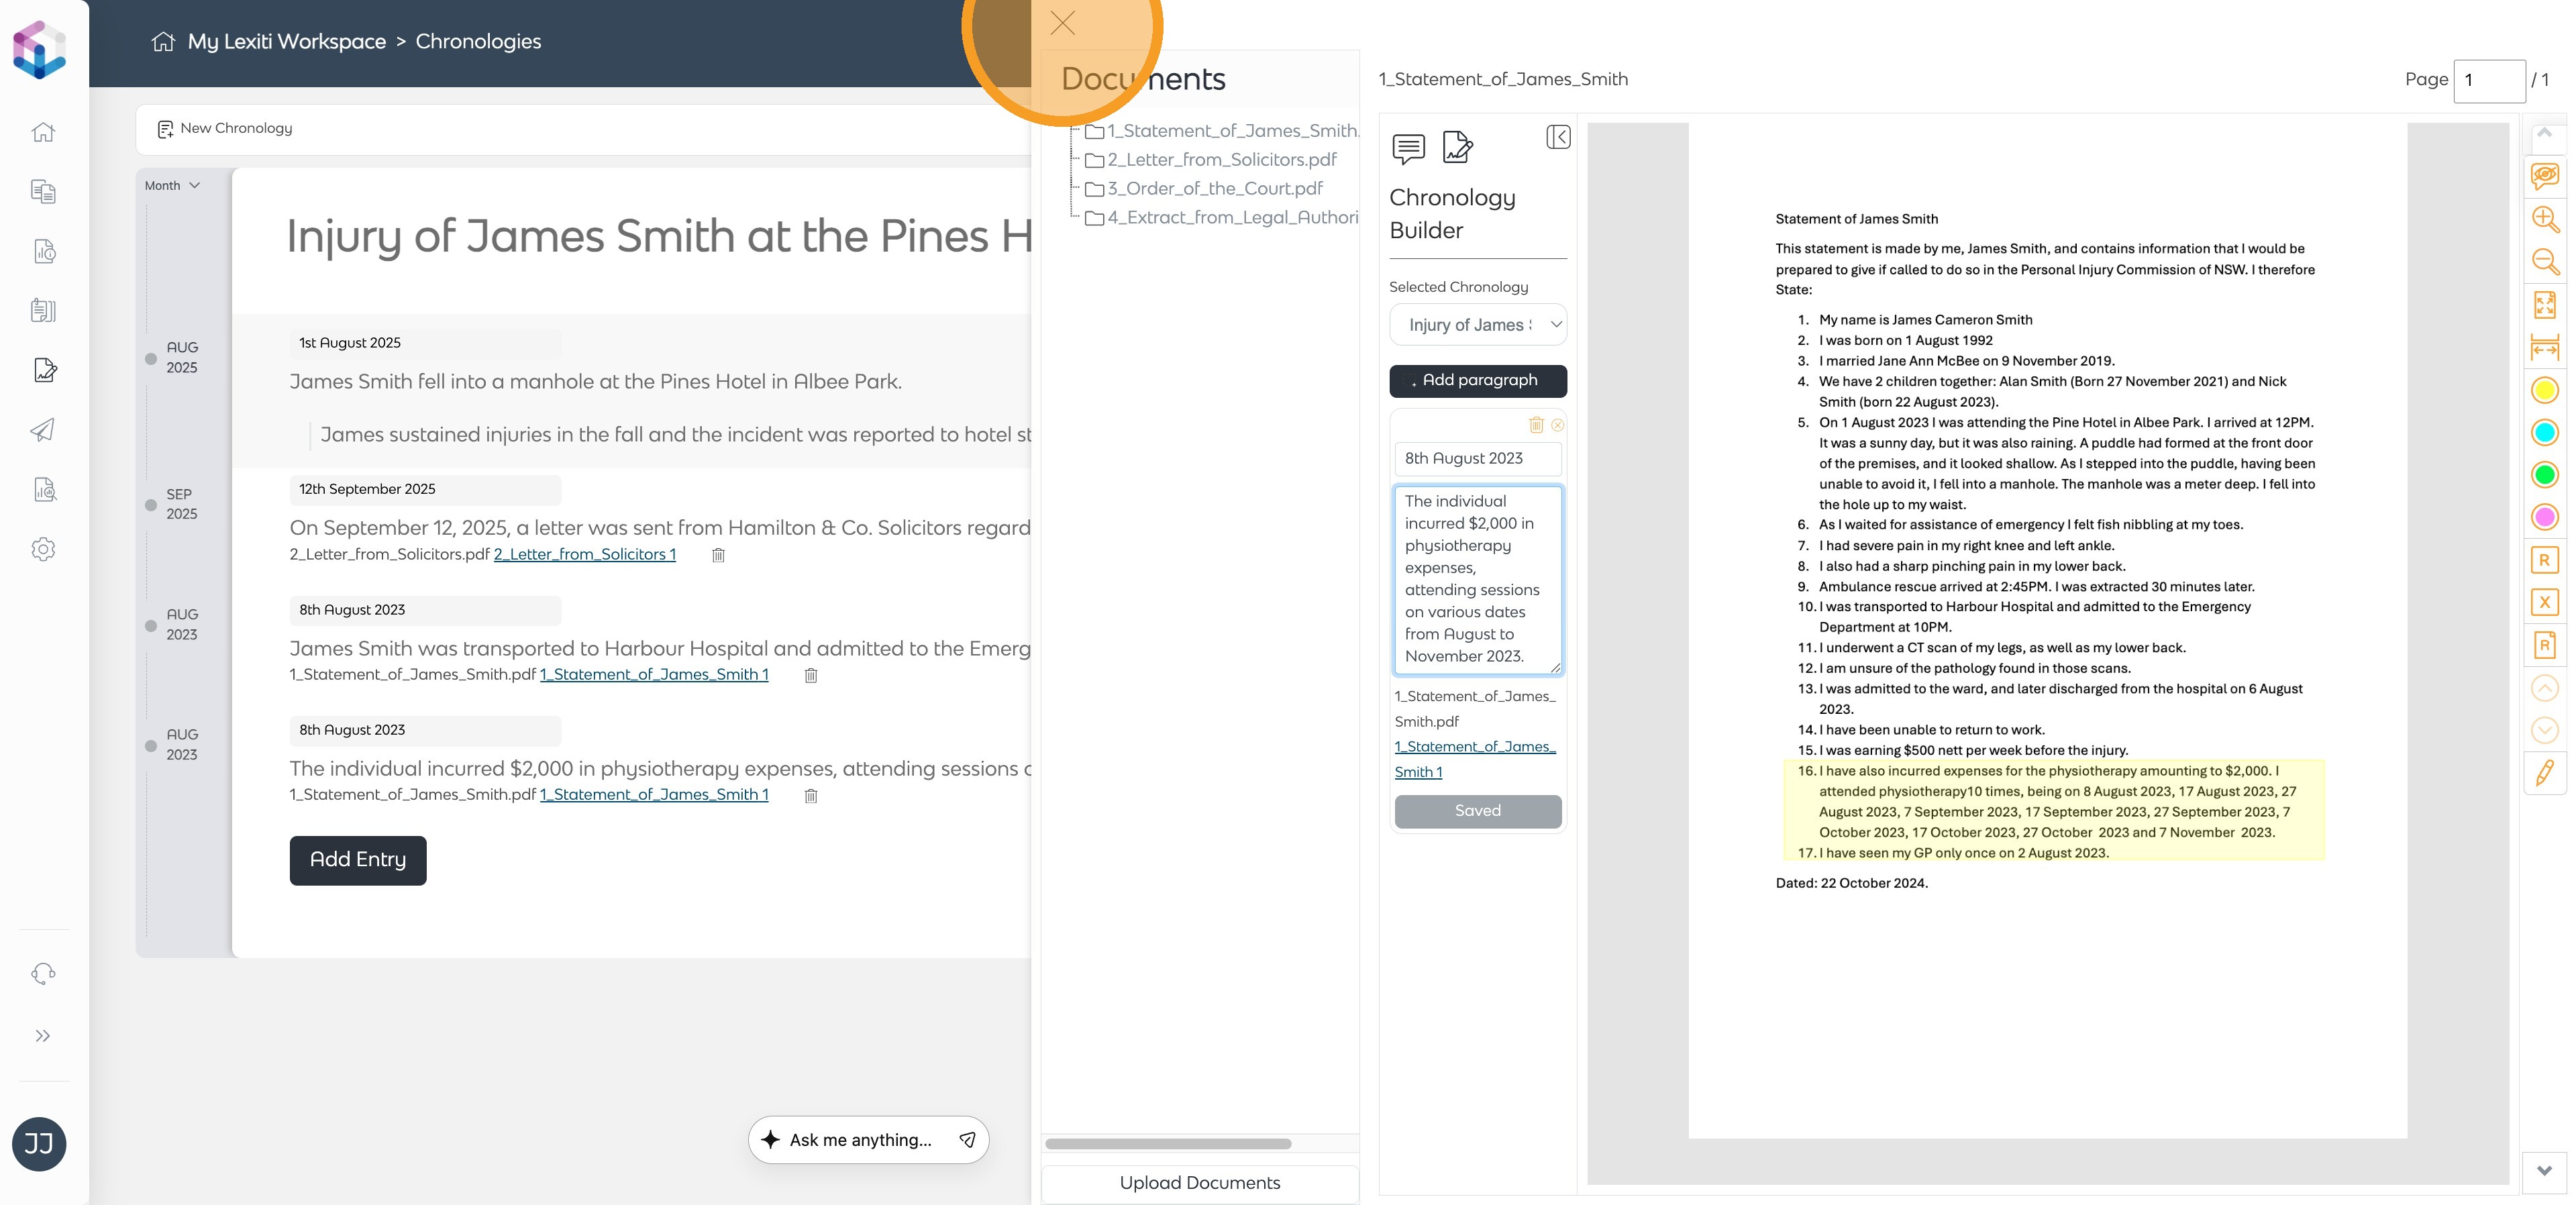Click the Add Entry button

[358, 860]
